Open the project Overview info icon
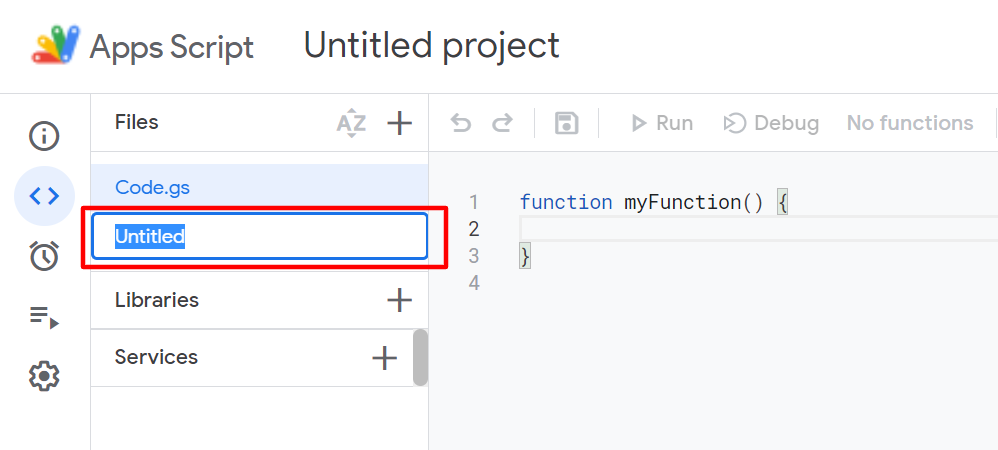This screenshot has height=450, width=998. pyautogui.click(x=45, y=136)
